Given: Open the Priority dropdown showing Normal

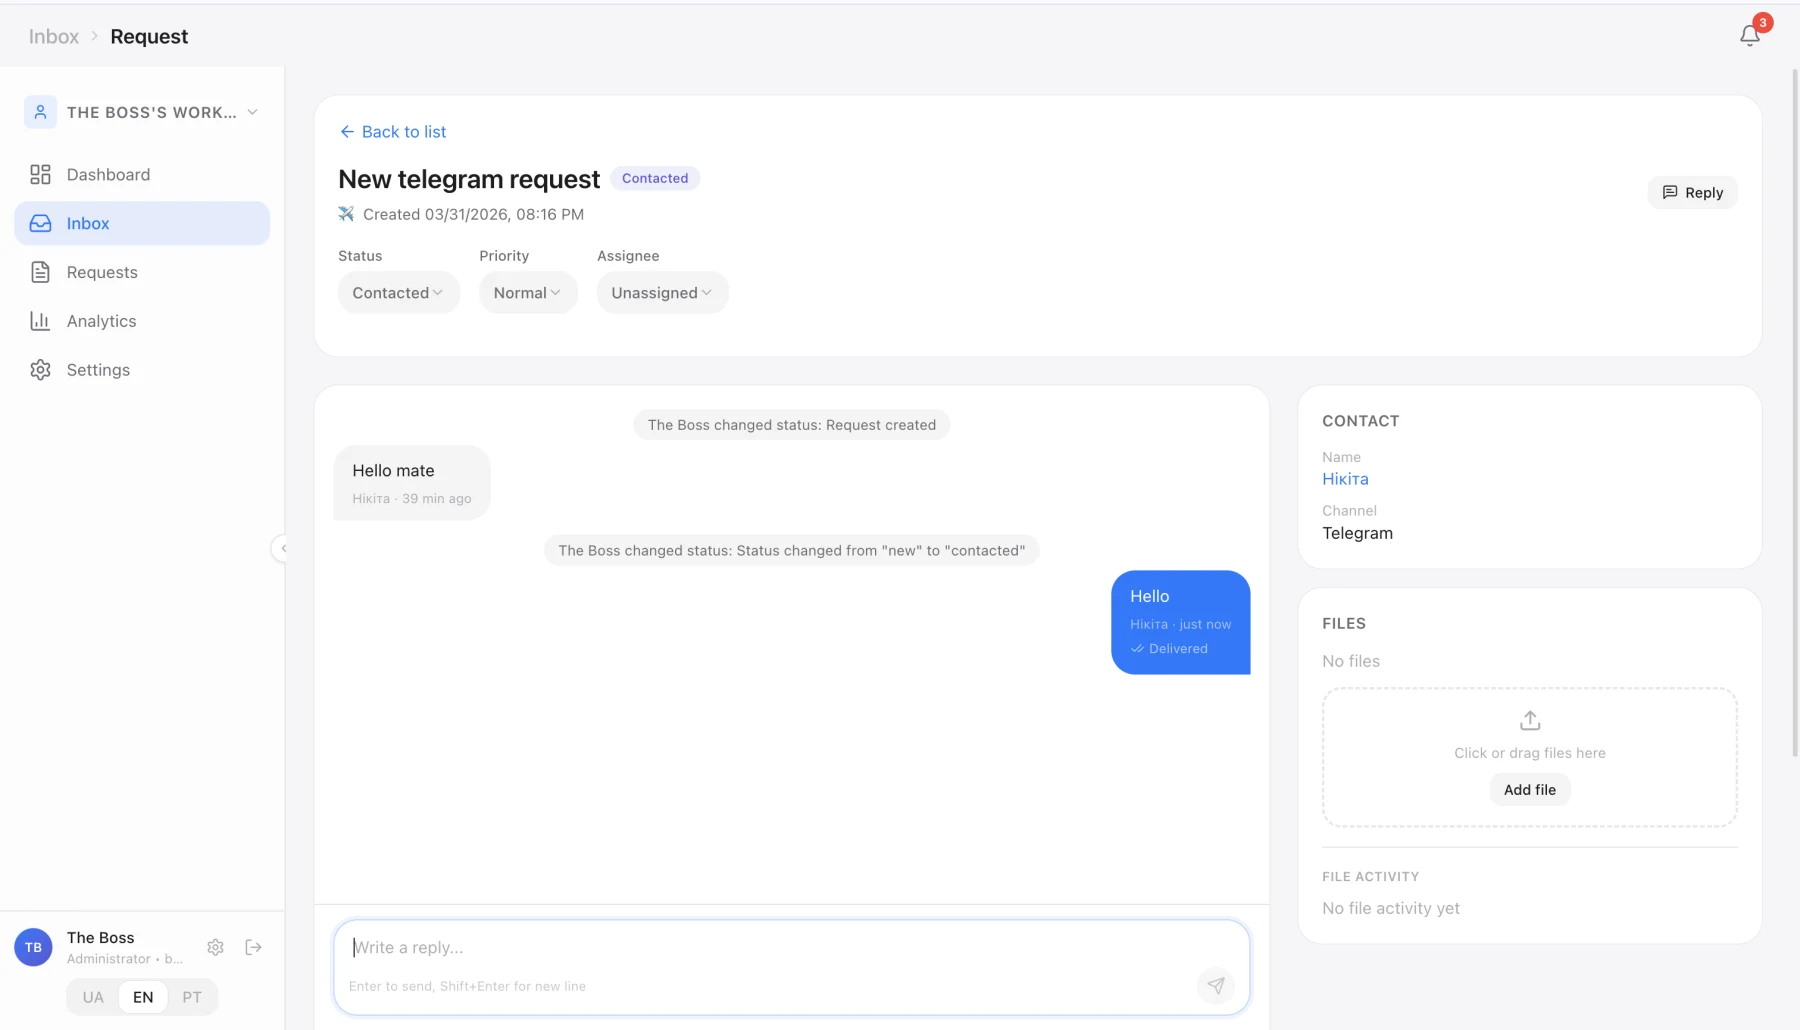Looking at the screenshot, I should [x=528, y=293].
